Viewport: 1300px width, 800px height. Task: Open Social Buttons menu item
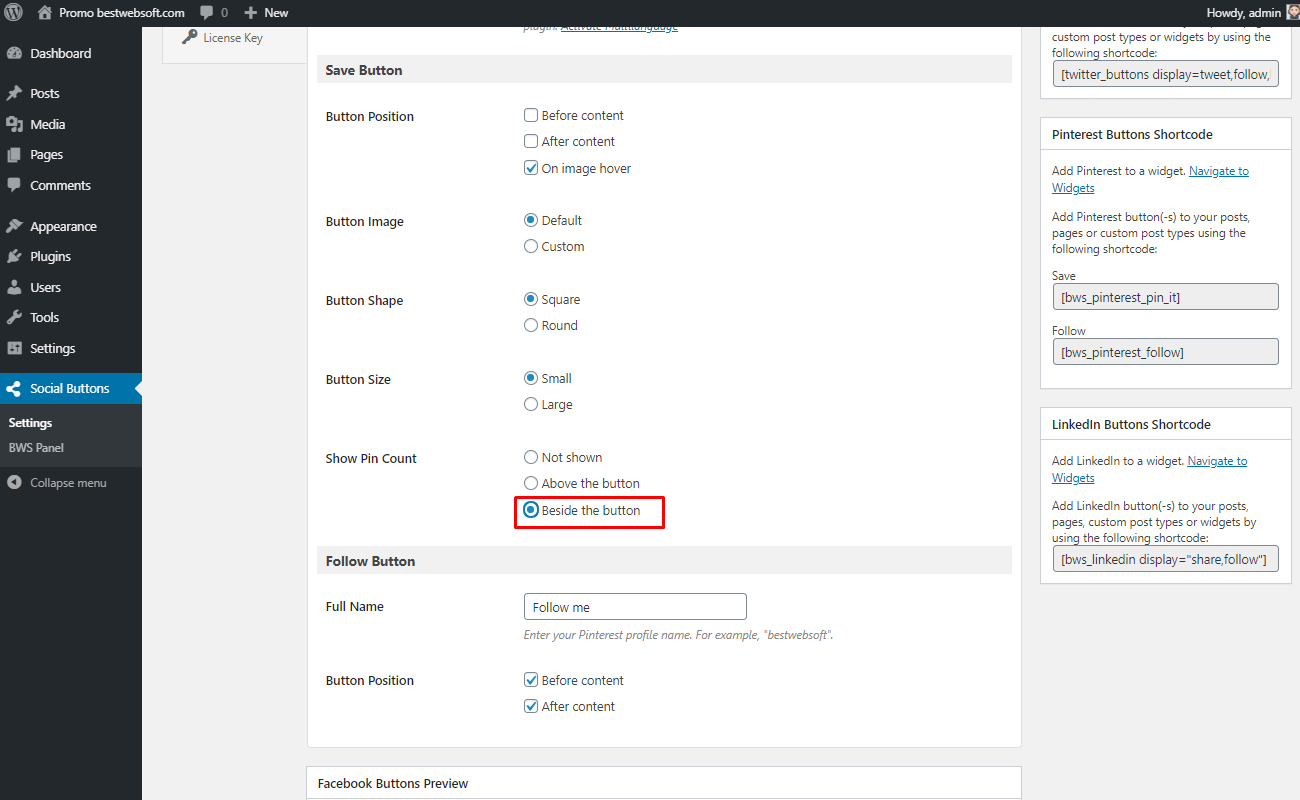click(x=70, y=388)
